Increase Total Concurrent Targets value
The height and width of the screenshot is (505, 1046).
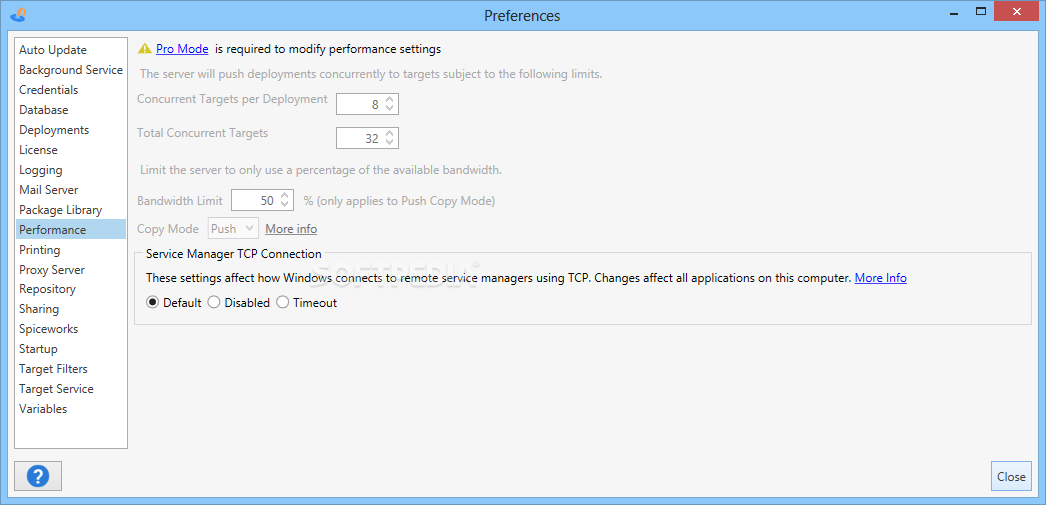click(x=390, y=133)
